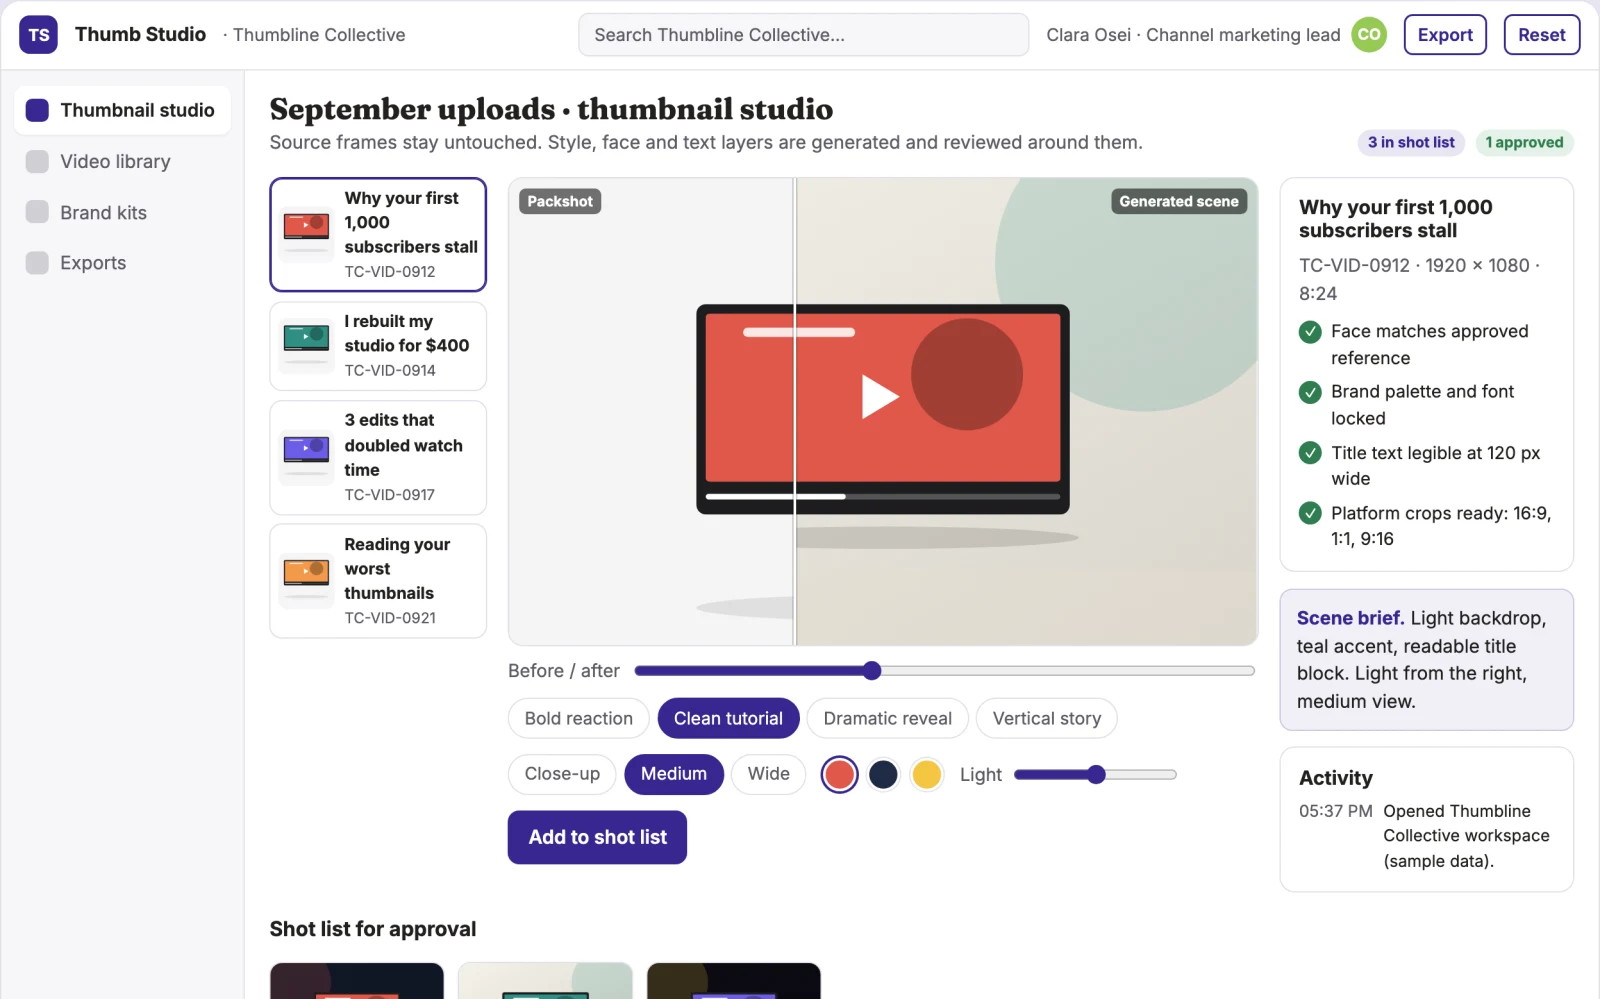Click the 1 approved badge
The image size is (1600, 999).
coord(1524,143)
